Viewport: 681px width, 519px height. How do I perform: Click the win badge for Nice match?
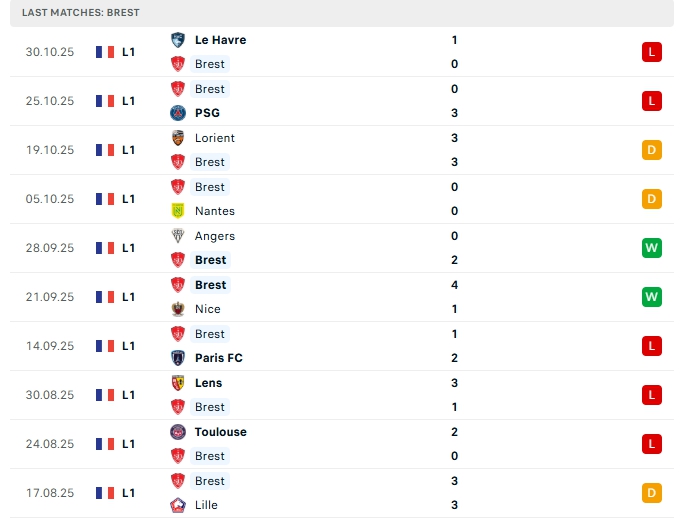652,297
